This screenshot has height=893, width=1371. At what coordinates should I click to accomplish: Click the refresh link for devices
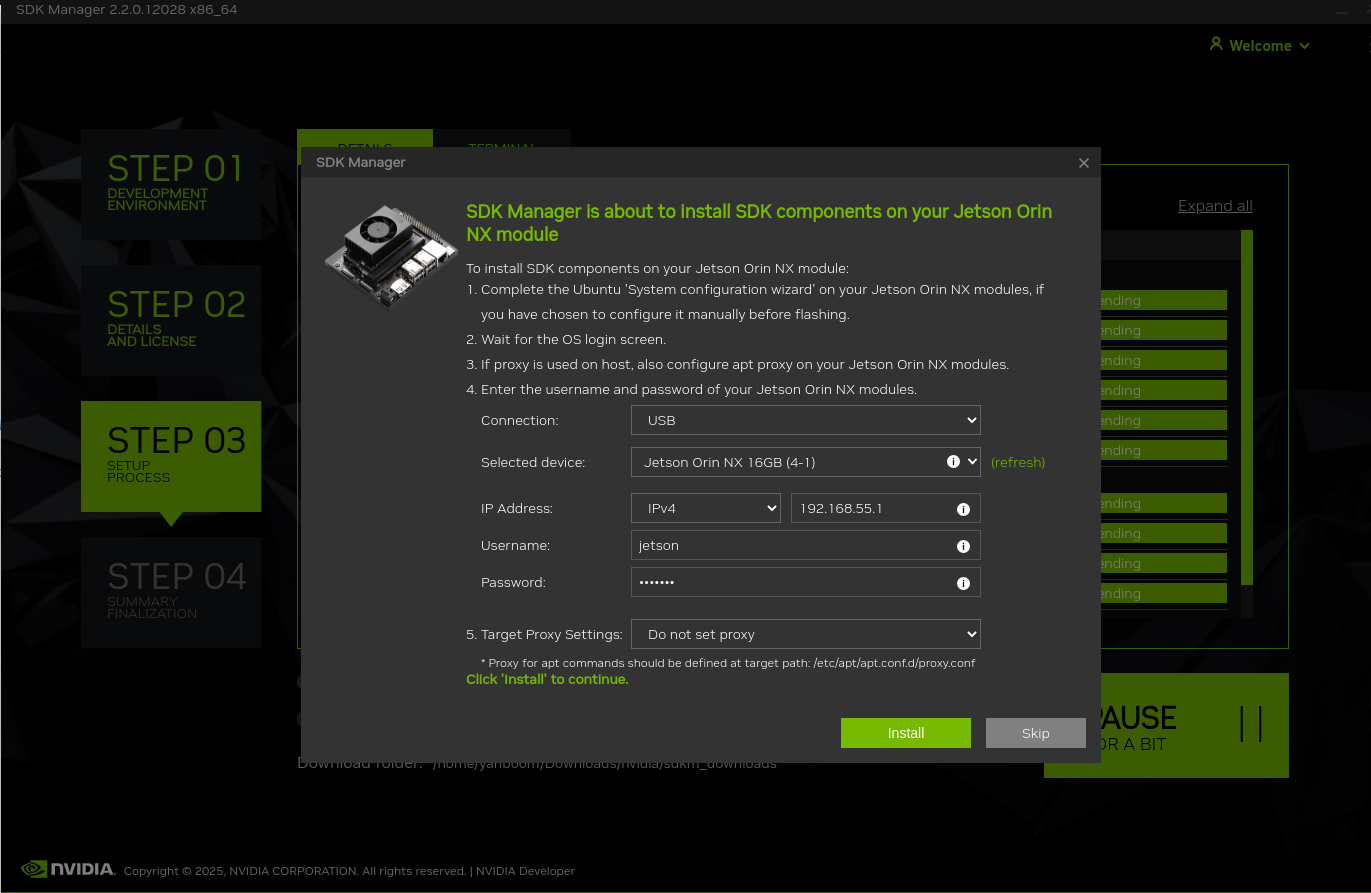tap(1017, 462)
